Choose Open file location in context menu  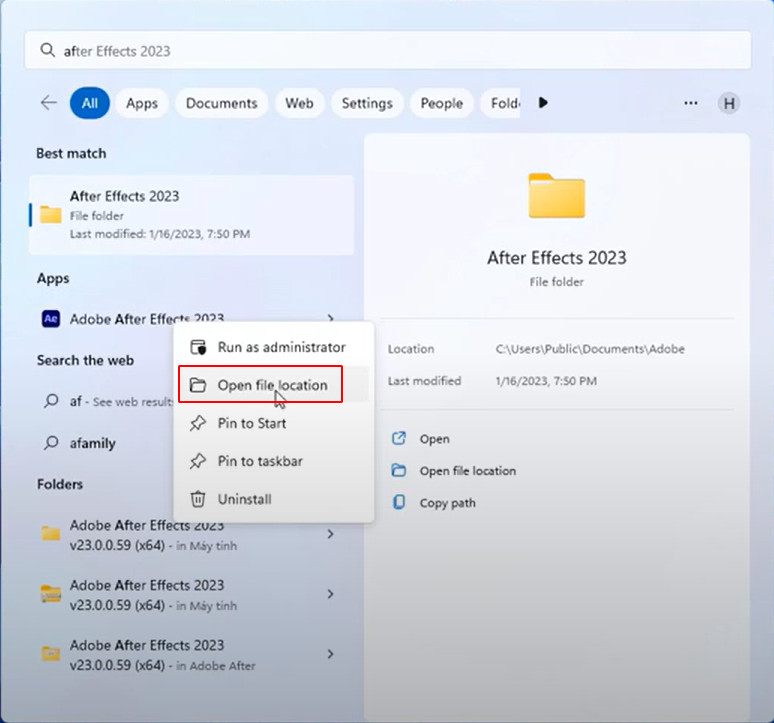click(272, 385)
